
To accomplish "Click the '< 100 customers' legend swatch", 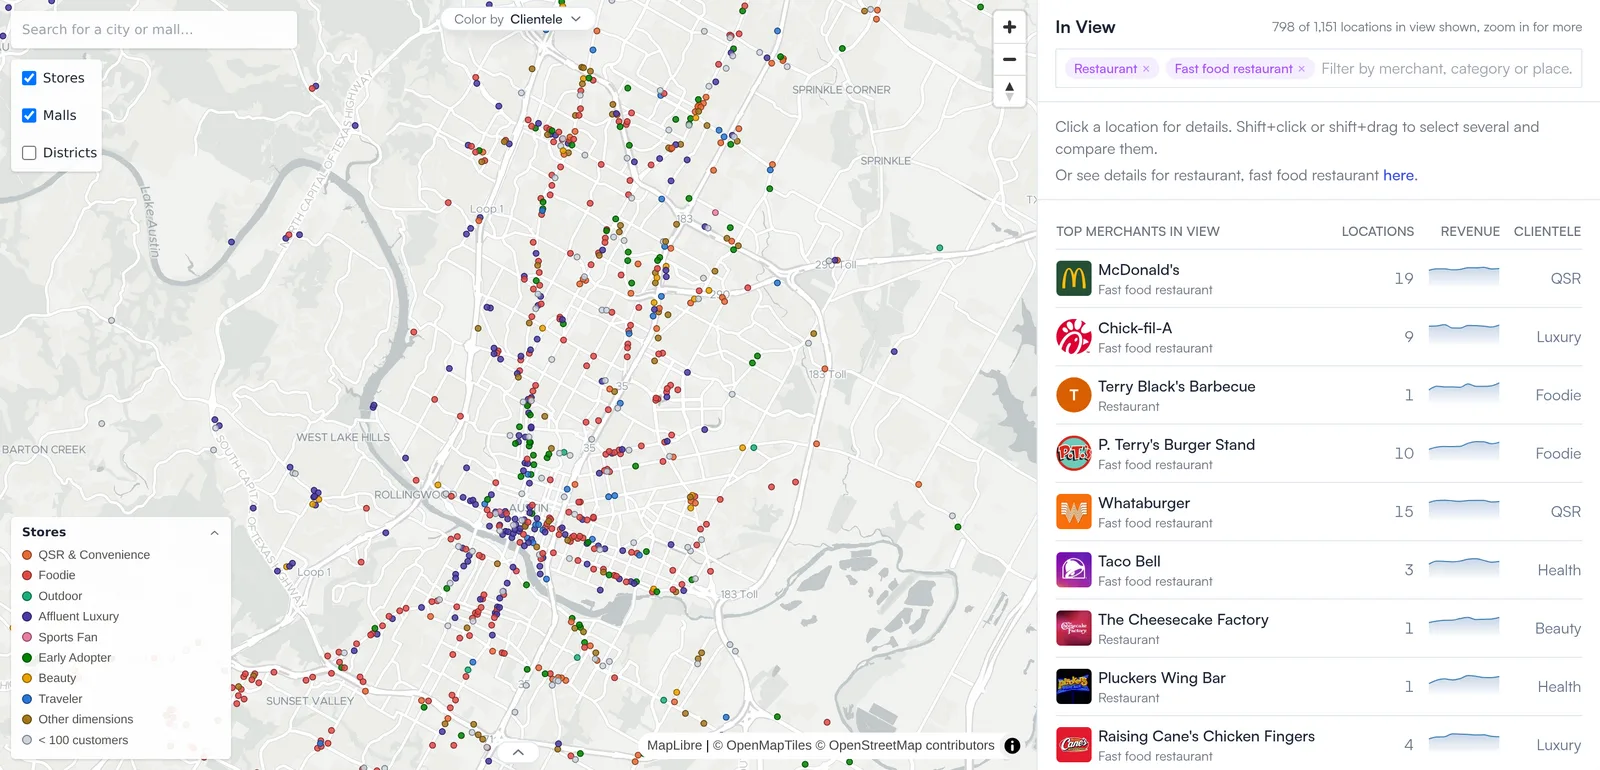I will (27, 740).
